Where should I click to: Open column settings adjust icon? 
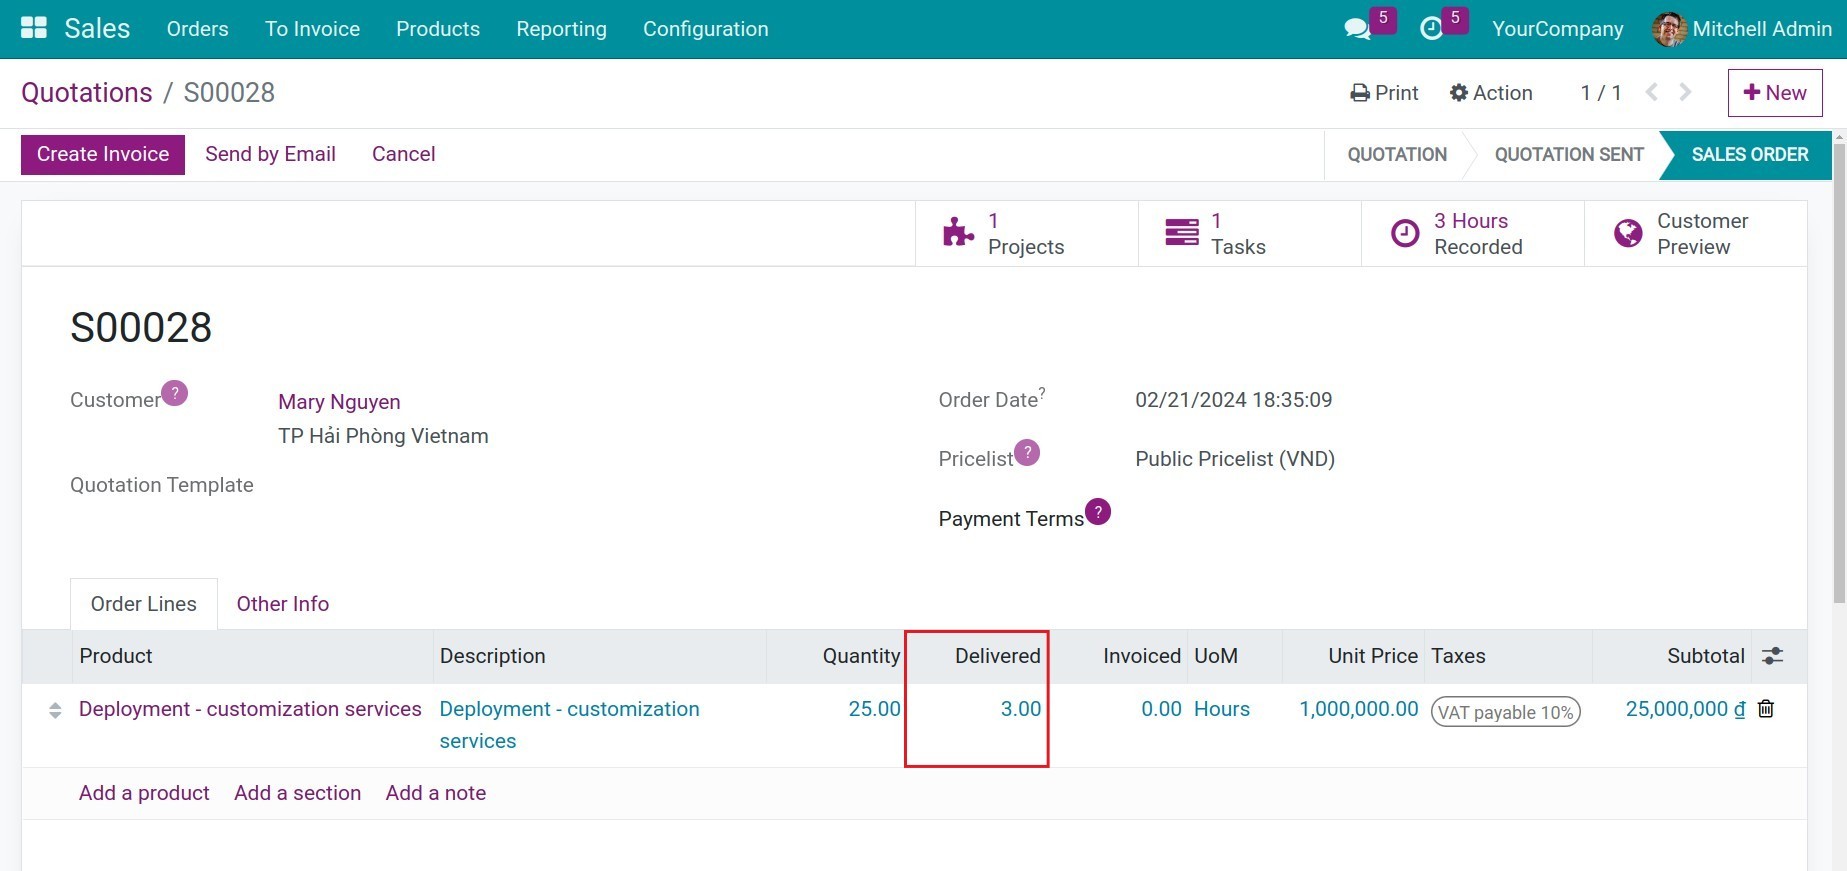[1772, 656]
